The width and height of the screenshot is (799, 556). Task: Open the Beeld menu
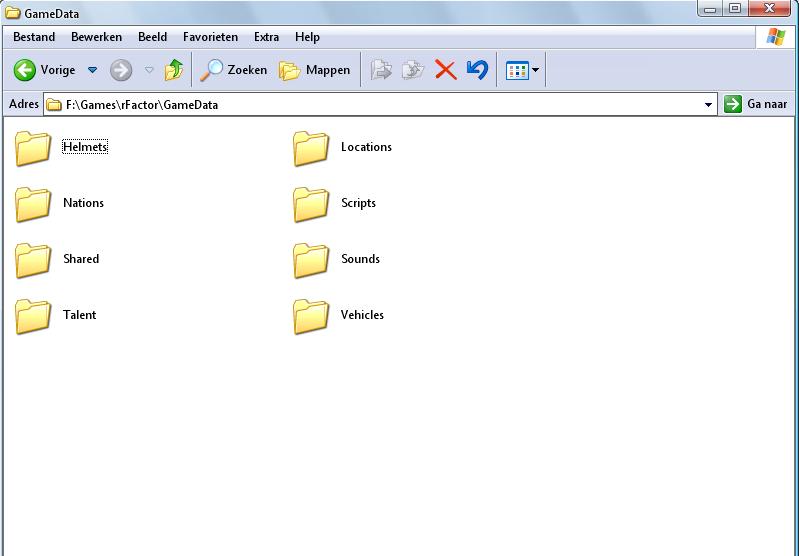pos(152,37)
